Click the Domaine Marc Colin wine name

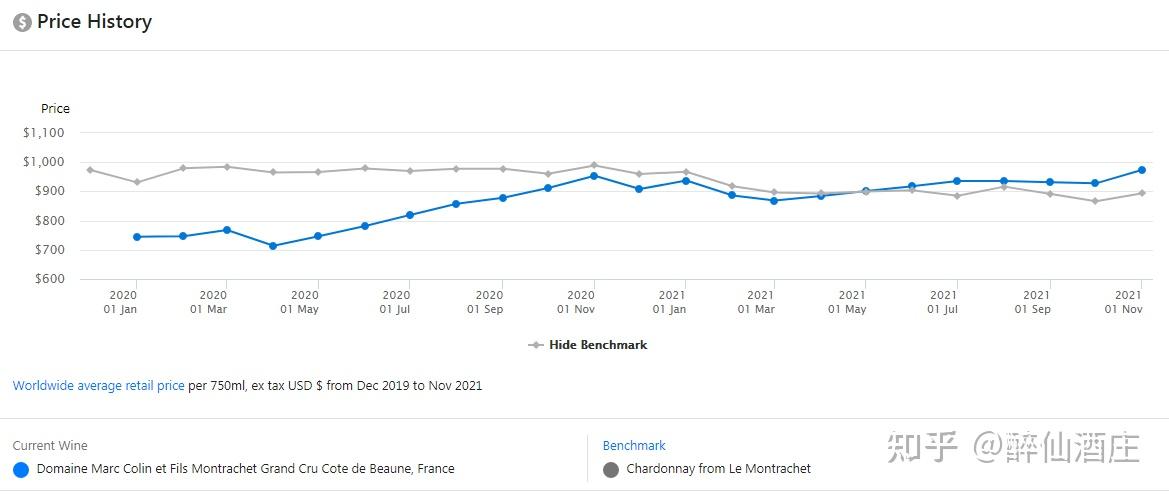click(x=245, y=468)
